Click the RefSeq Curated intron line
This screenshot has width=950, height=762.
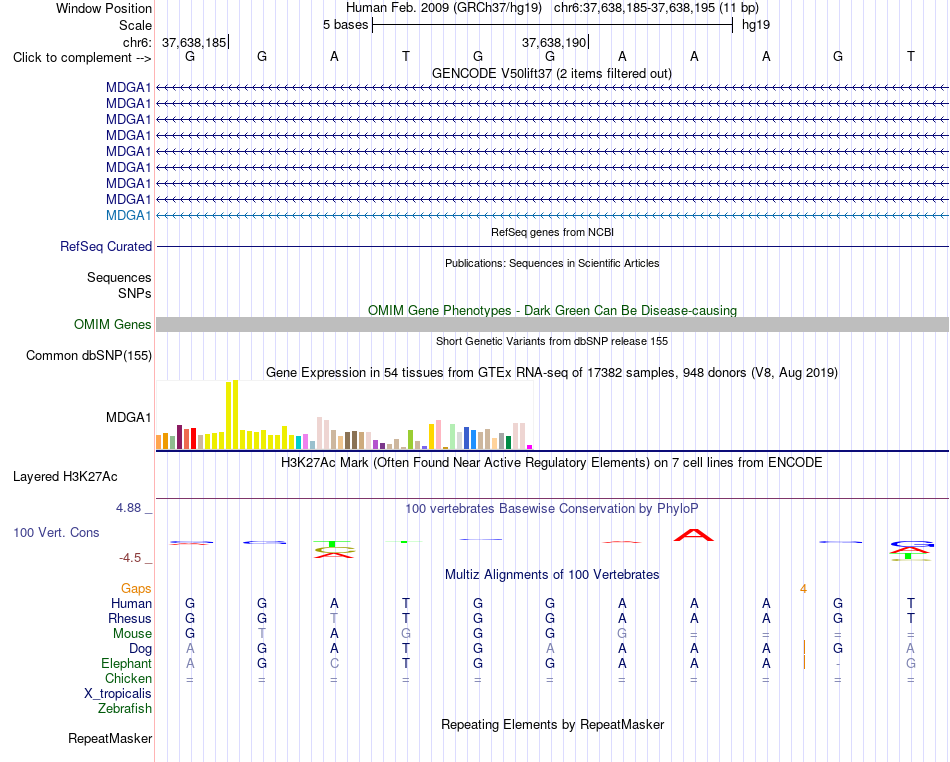tap(553, 247)
